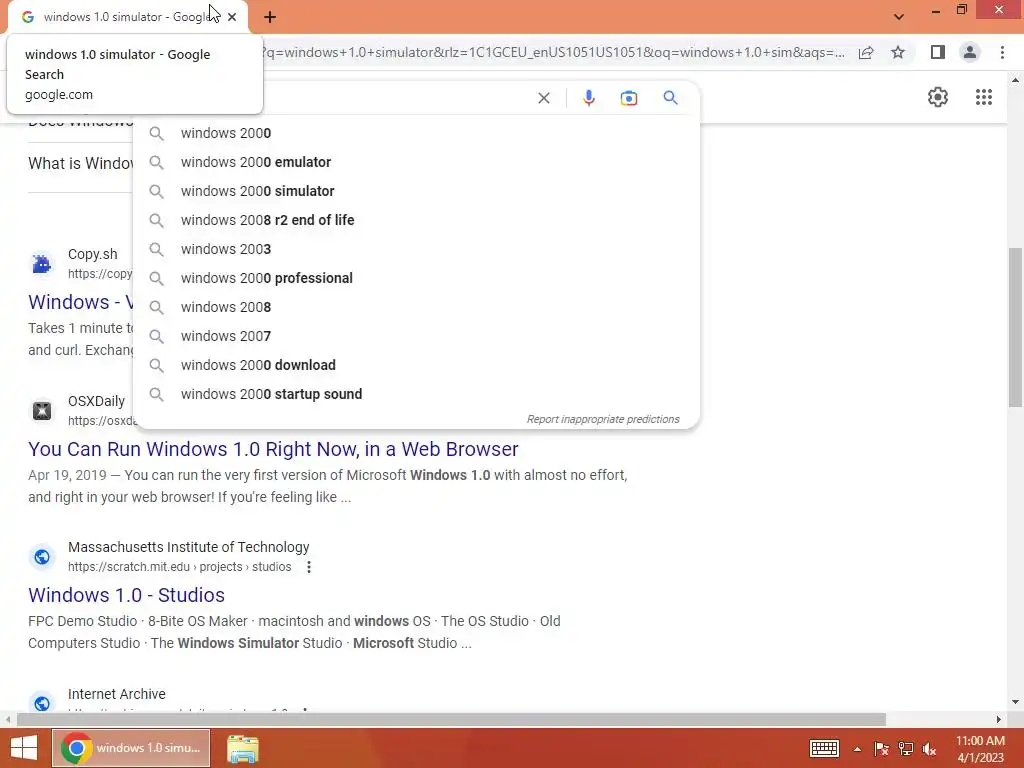The image size is (1024, 768).
Task: Click the scratch.mit.edu projects studios URL
Action: (180, 567)
